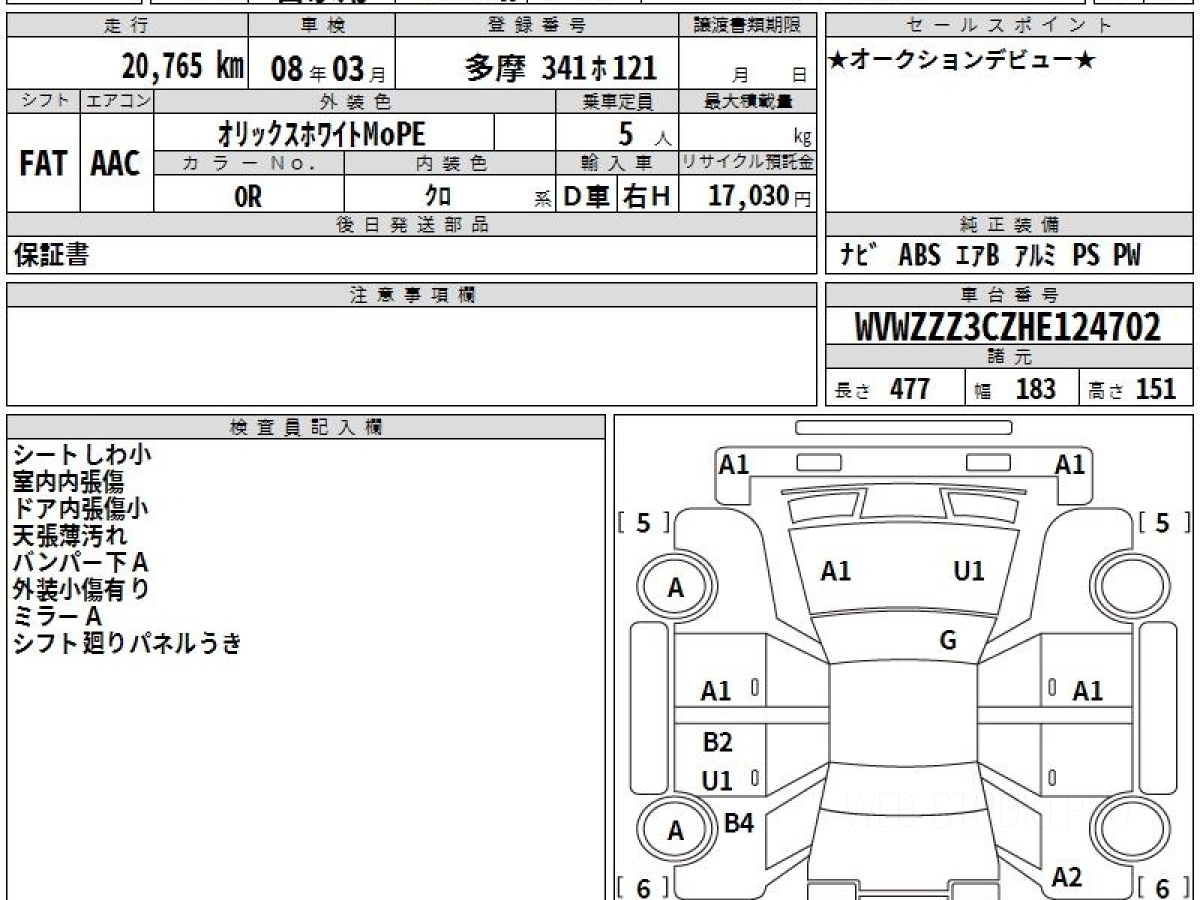This screenshot has width=1200, height=900.
Task: Click the B4 mark near rear wheel
Action: point(738,823)
